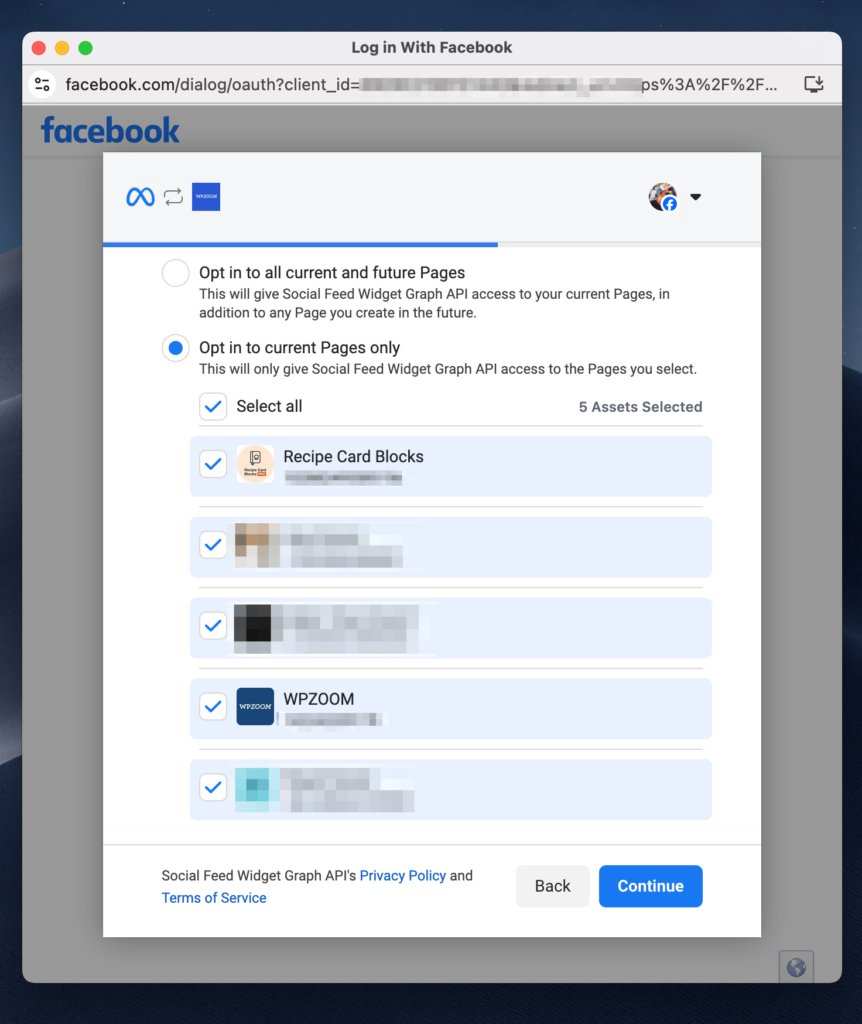Screen dimensions: 862x1024
Task: Select 'Opt in to current Pages only' radio
Action: [176, 348]
